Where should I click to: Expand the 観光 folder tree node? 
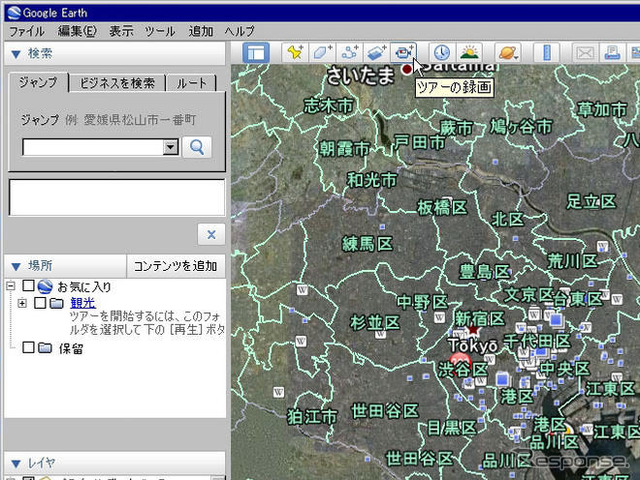(22, 303)
